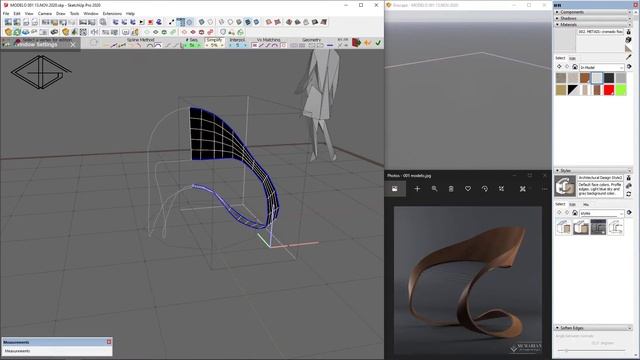Image resolution: width=640 pixels, height=360 pixels.
Task: Open the Styles collection dropdown
Action: (x=602, y=213)
